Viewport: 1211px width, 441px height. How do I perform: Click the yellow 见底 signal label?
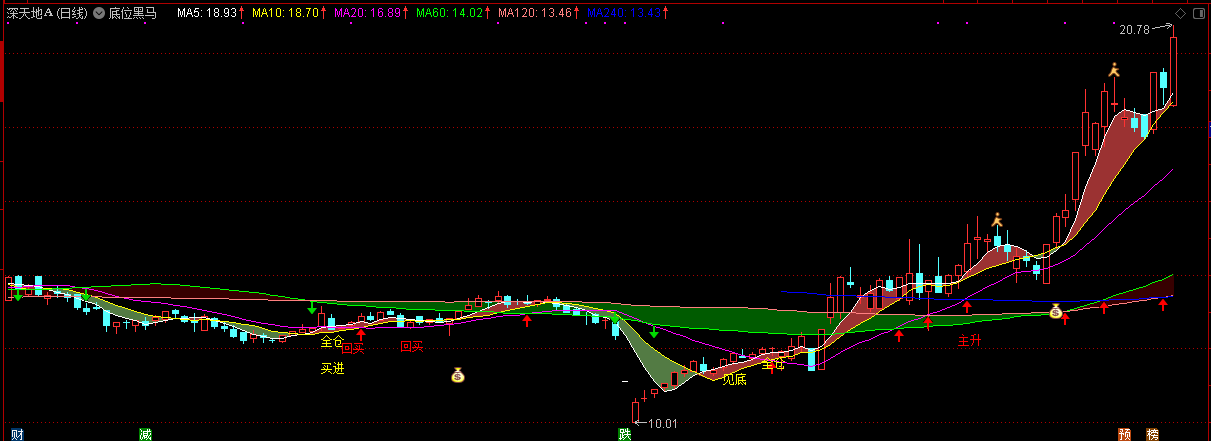click(x=734, y=379)
